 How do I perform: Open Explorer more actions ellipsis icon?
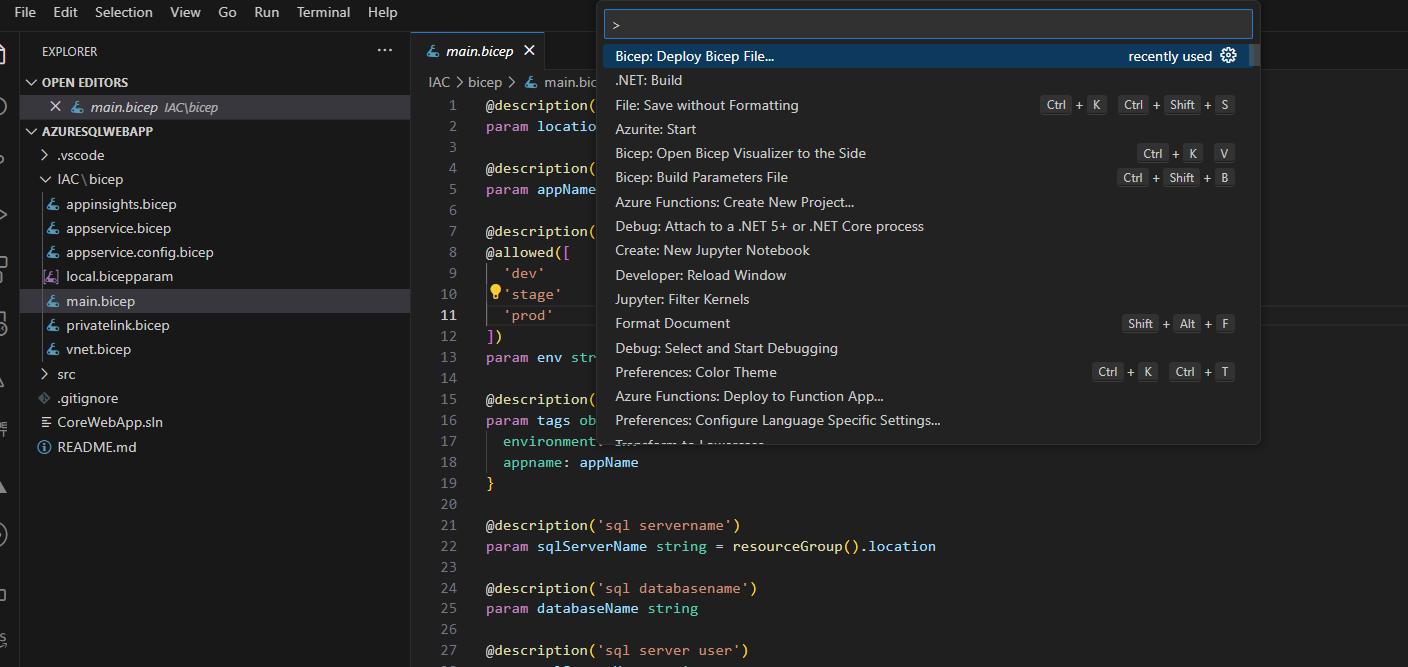(x=385, y=50)
